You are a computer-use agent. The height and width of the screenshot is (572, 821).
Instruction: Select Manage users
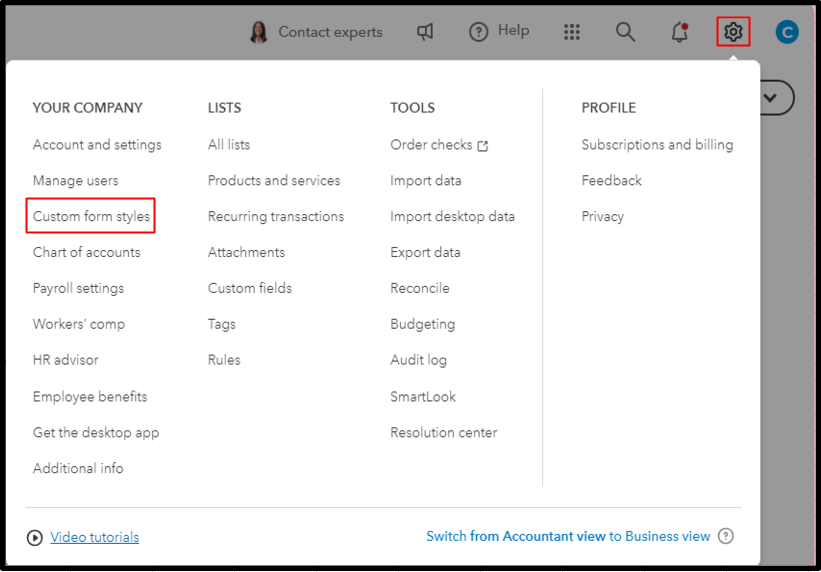click(75, 181)
